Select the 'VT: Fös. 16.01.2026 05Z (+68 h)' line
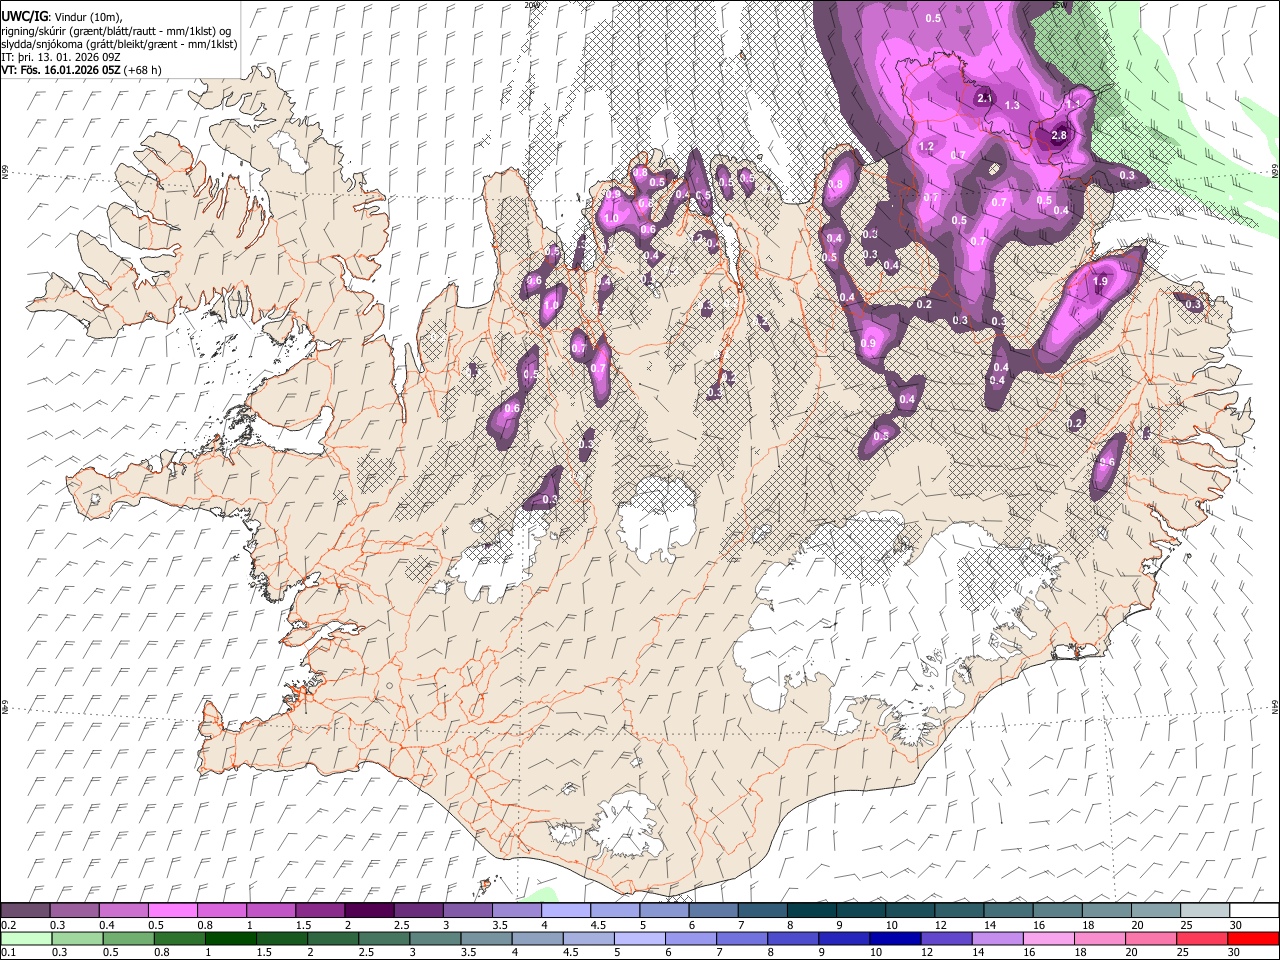The image size is (1280, 960). coord(81,70)
